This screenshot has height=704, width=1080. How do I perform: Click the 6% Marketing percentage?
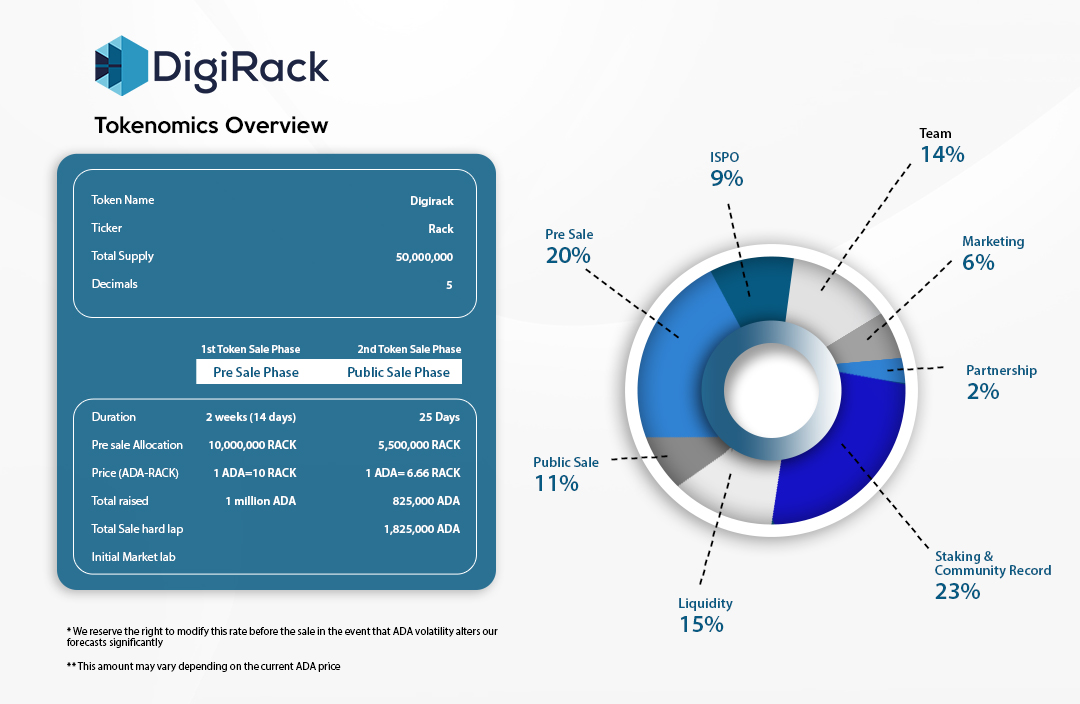[x=978, y=262]
